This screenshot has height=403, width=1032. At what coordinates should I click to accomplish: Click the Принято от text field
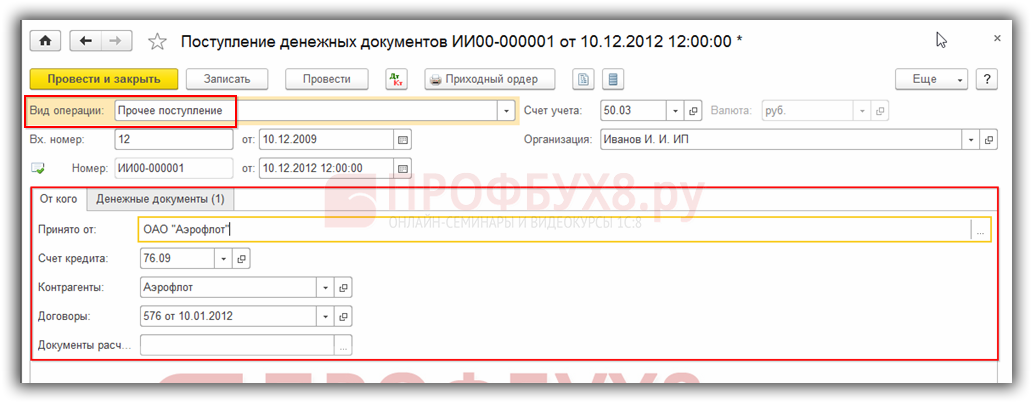[555, 230]
